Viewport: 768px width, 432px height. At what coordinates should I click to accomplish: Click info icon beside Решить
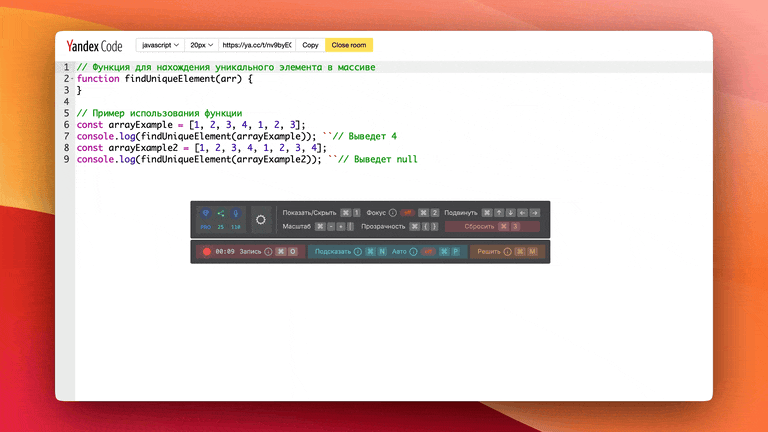tap(507, 252)
